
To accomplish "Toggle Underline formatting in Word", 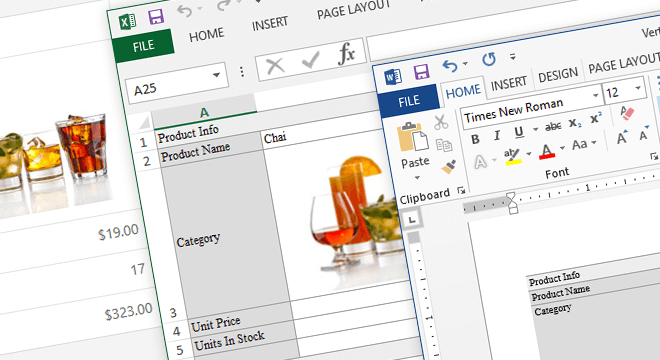I will [519, 132].
